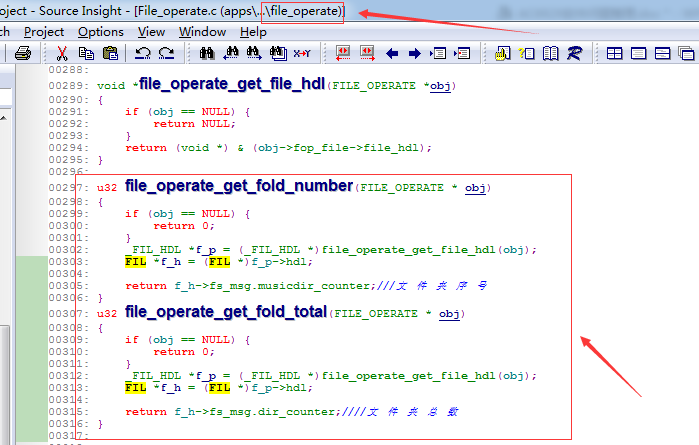This screenshot has height=445, width=699.
Task: Click 'obj' parameter of file_operate_get_file_hdl
Action: pyautogui.click(x=440, y=86)
